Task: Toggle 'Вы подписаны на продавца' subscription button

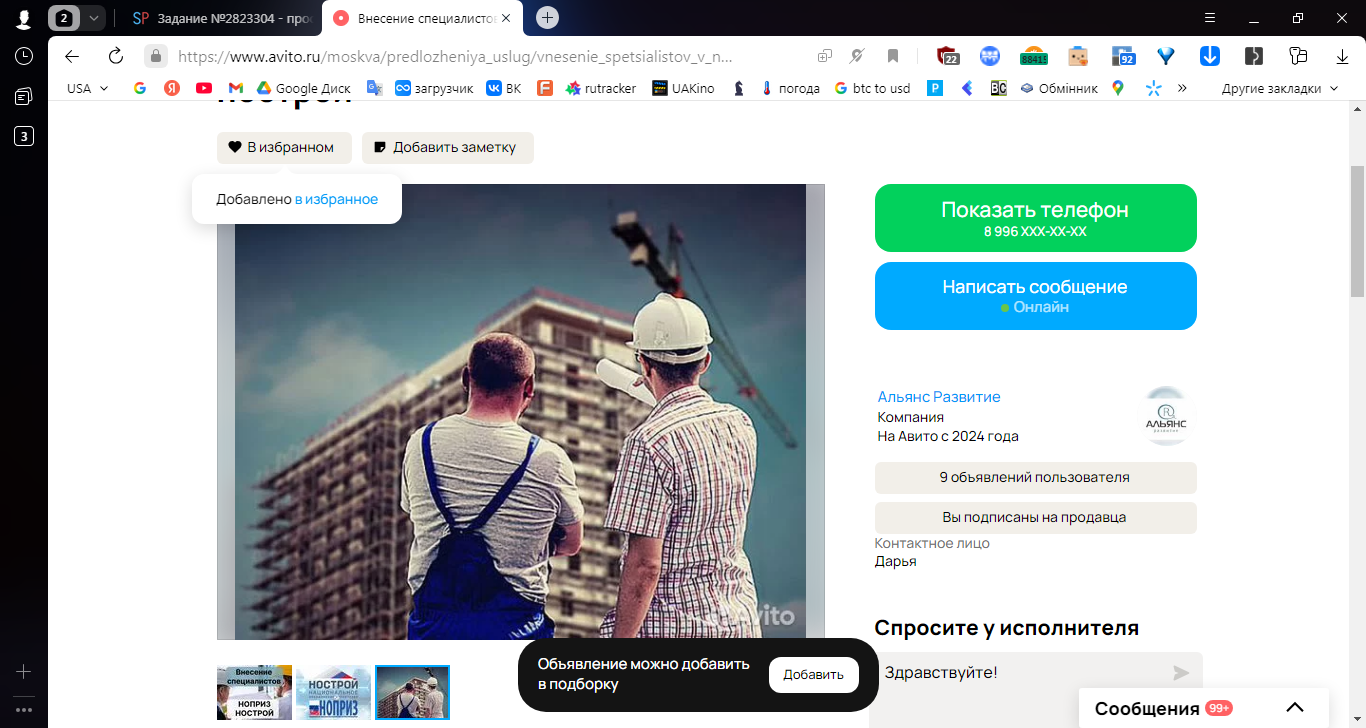Action: [1035, 517]
